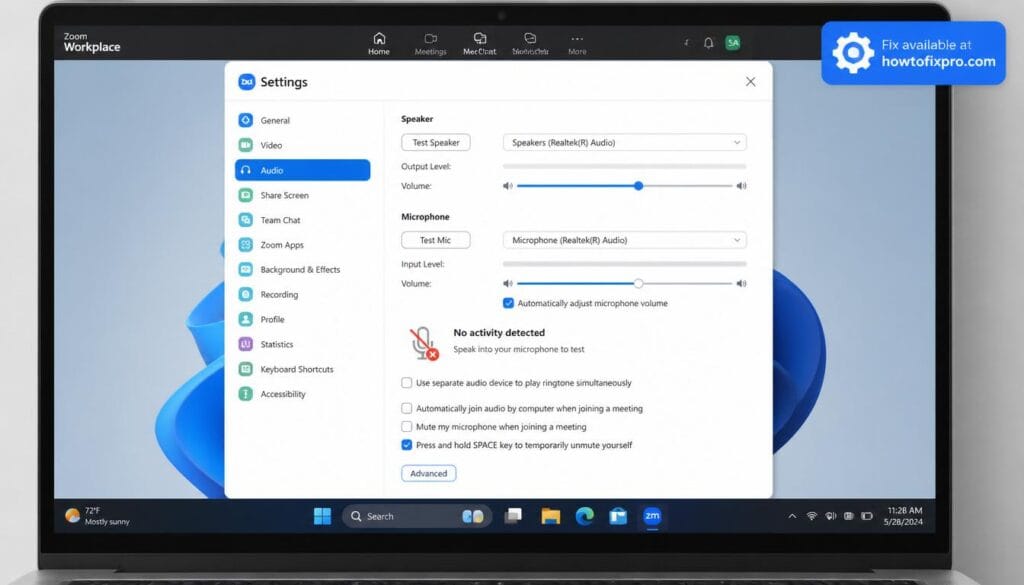The width and height of the screenshot is (1024, 585).
Task: Select the Accessibility sidebar icon
Action: click(x=246, y=394)
